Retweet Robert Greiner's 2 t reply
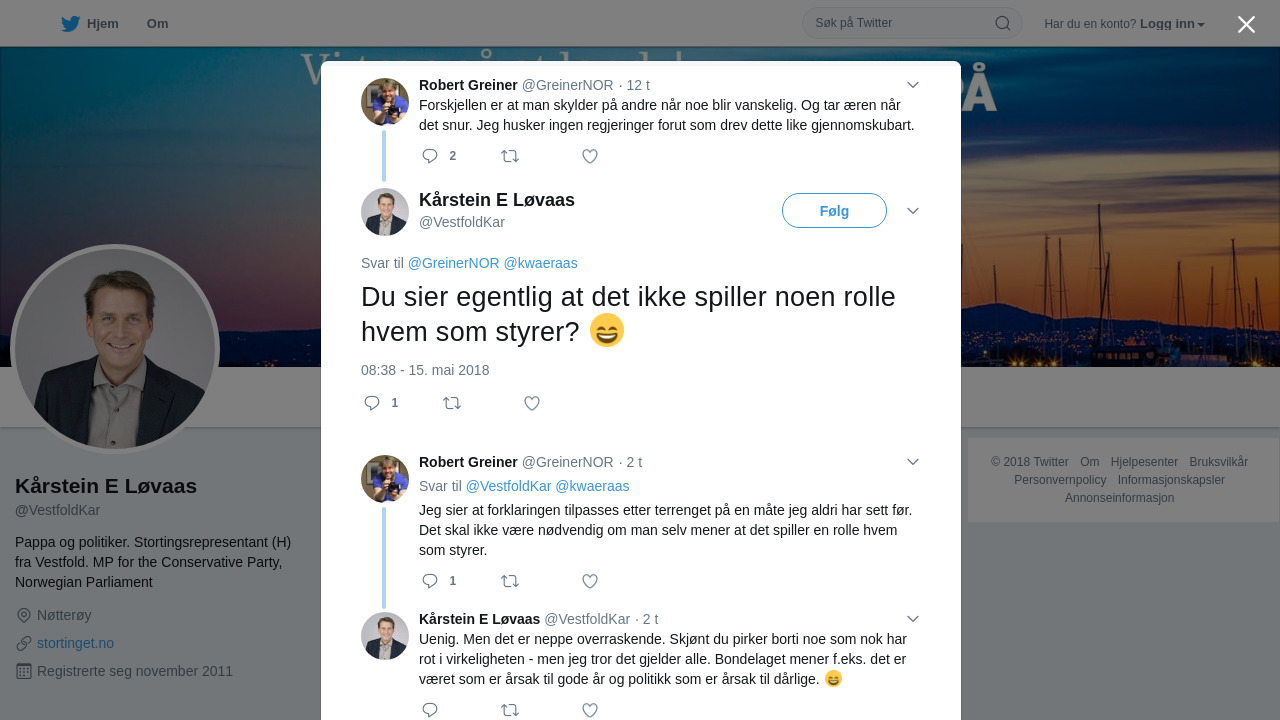 click(510, 581)
